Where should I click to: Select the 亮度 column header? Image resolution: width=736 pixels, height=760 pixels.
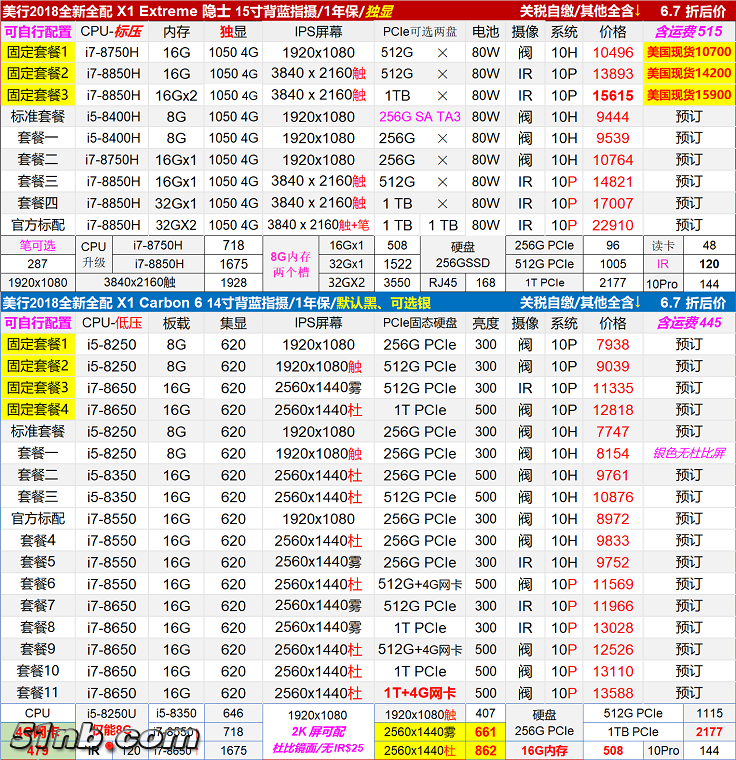coord(485,323)
